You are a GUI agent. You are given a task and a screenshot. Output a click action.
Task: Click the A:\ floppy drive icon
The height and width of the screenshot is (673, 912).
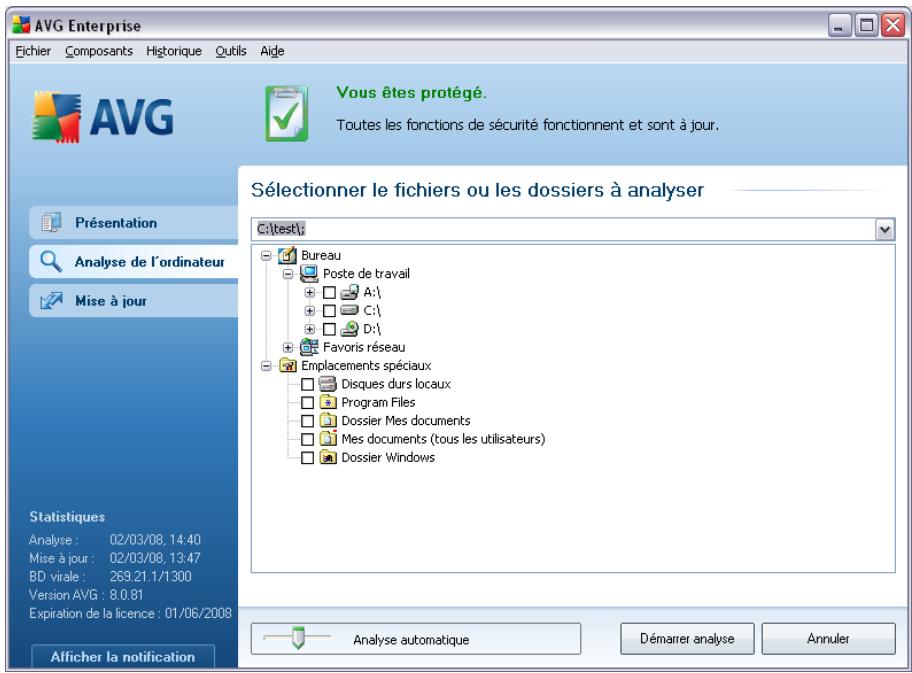pos(349,292)
